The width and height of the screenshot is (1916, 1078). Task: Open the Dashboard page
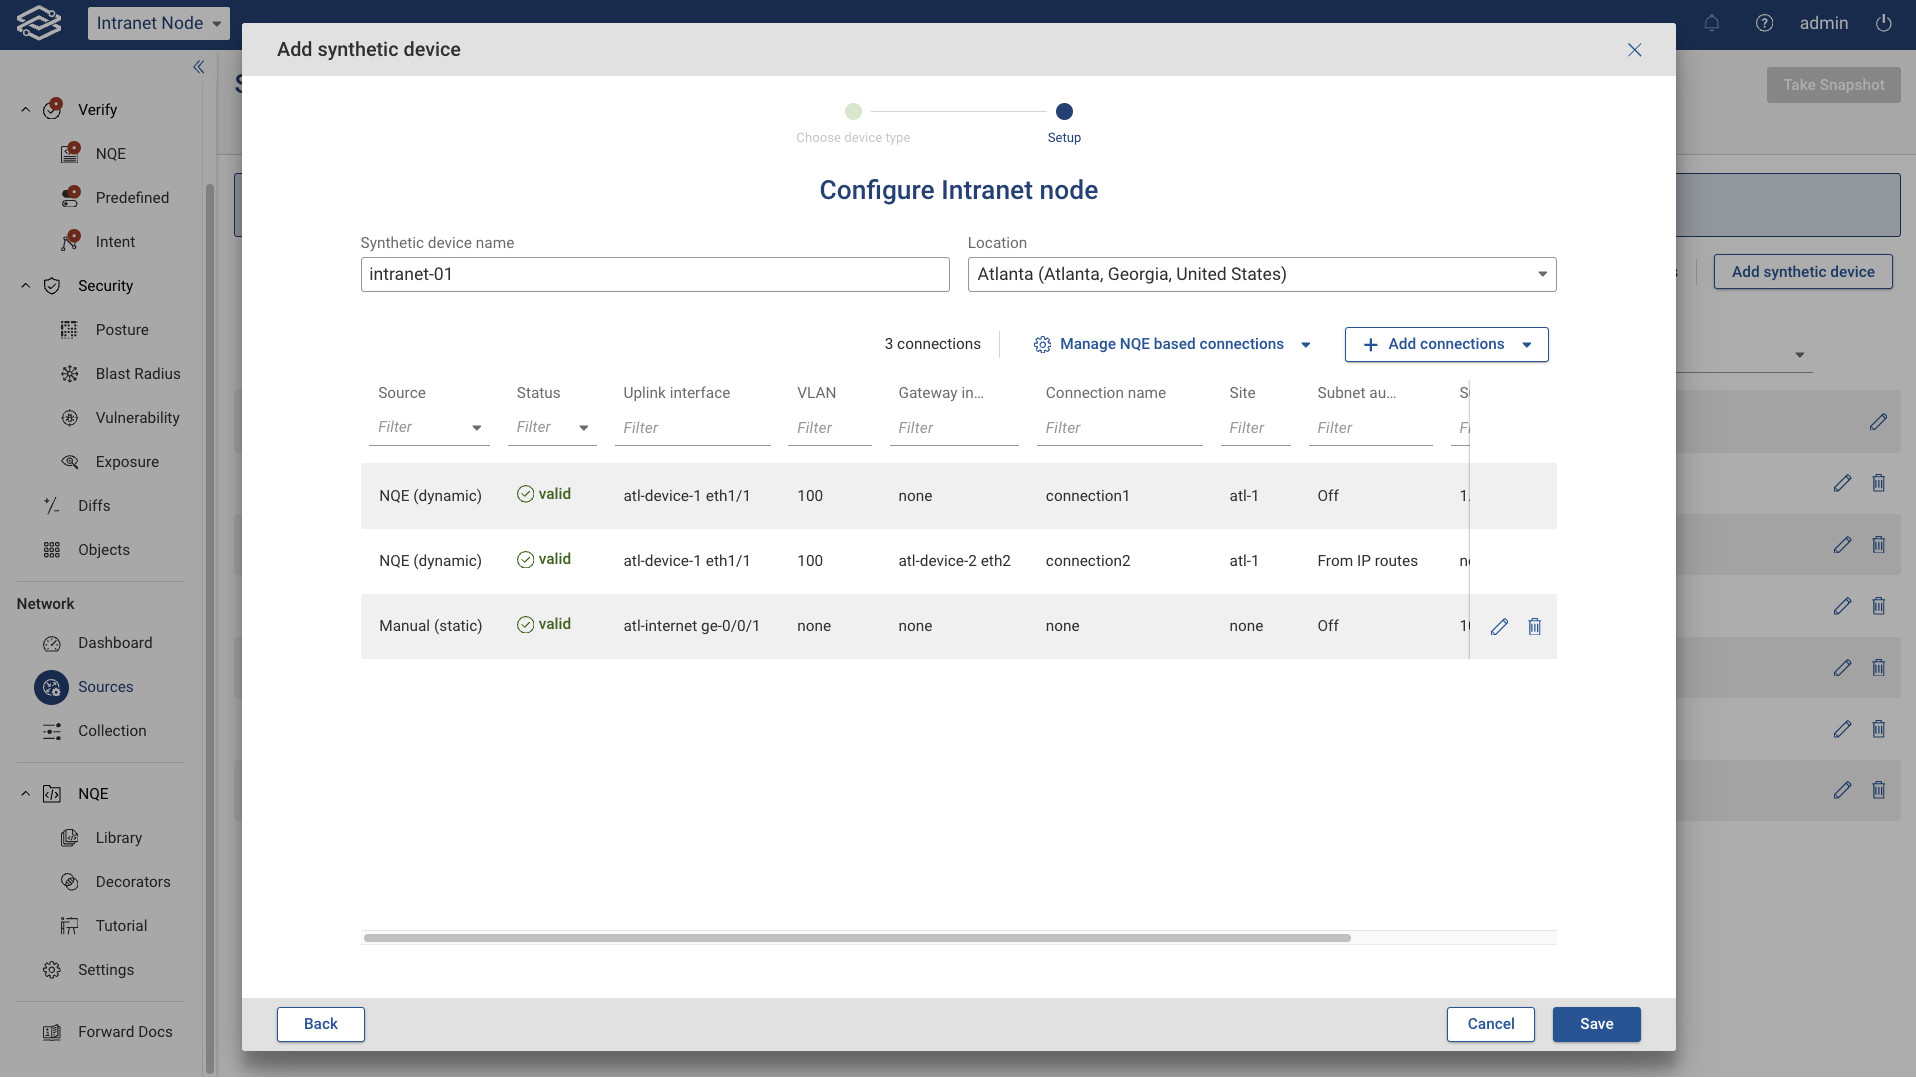[x=117, y=643]
